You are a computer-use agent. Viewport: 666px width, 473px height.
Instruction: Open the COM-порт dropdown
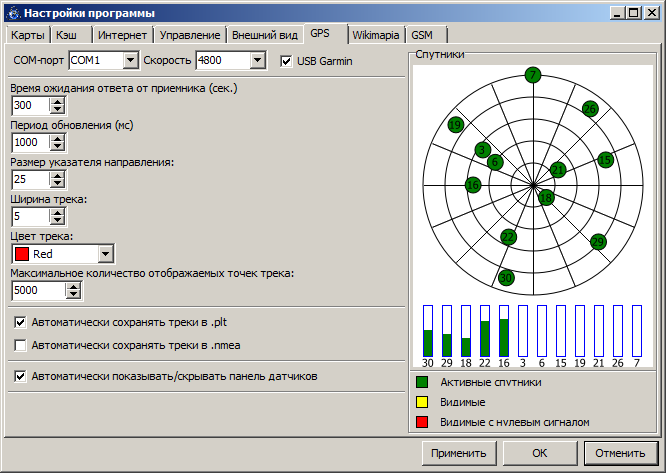coord(130,61)
